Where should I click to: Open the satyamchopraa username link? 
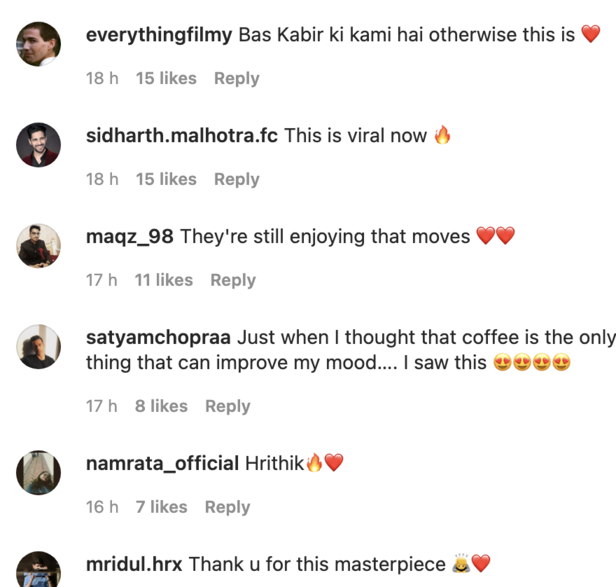(156, 337)
